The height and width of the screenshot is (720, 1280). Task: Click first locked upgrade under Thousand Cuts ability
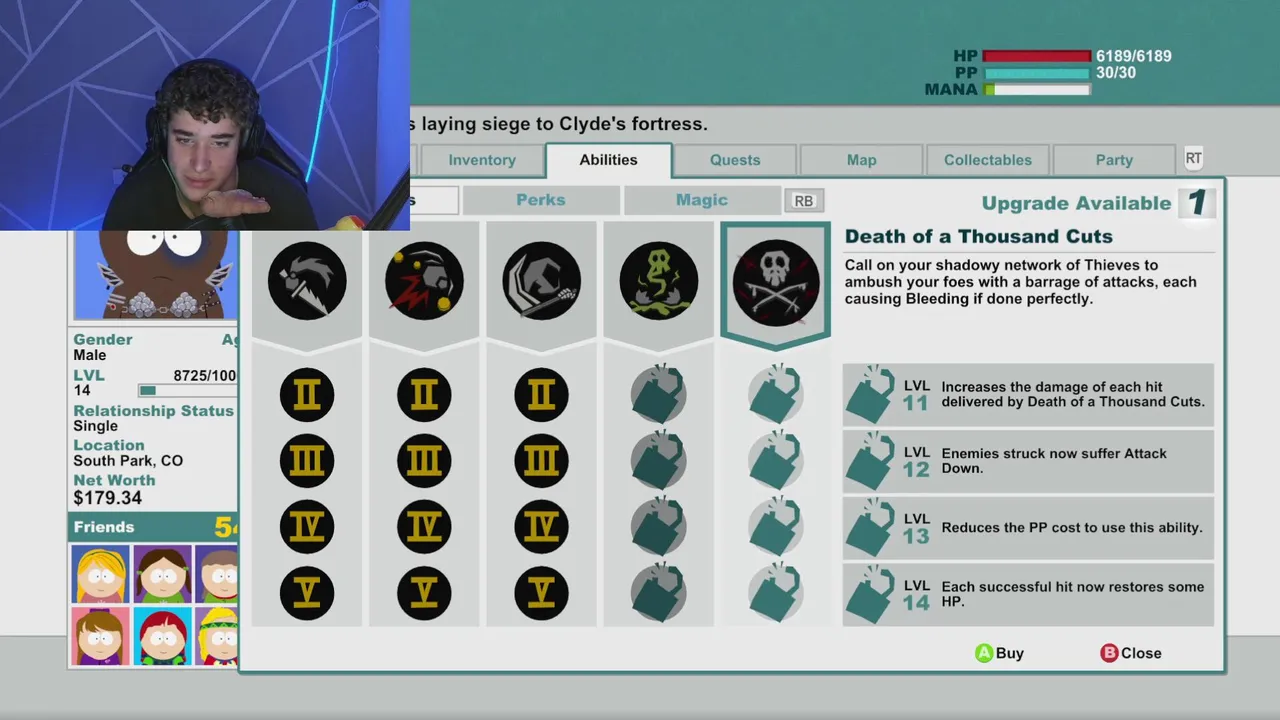776,394
